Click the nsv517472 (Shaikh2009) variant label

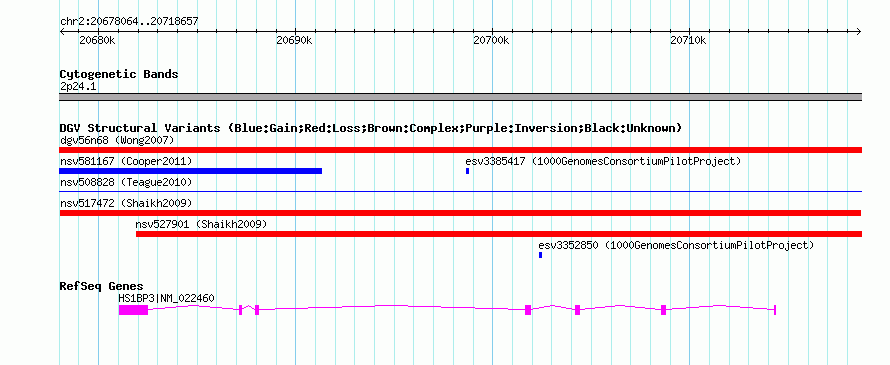coord(126,203)
